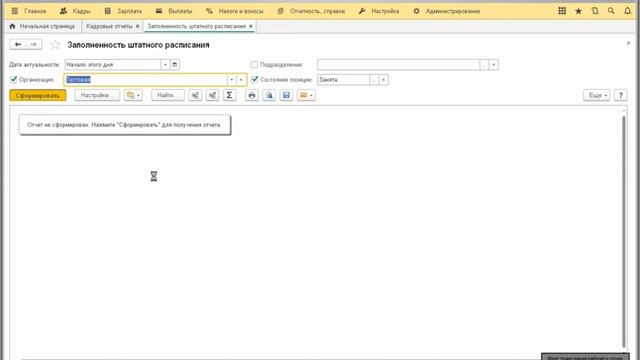This screenshot has height=360, width=640.
Task: Open the main hamburger menu icon
Action: point(15,11)
